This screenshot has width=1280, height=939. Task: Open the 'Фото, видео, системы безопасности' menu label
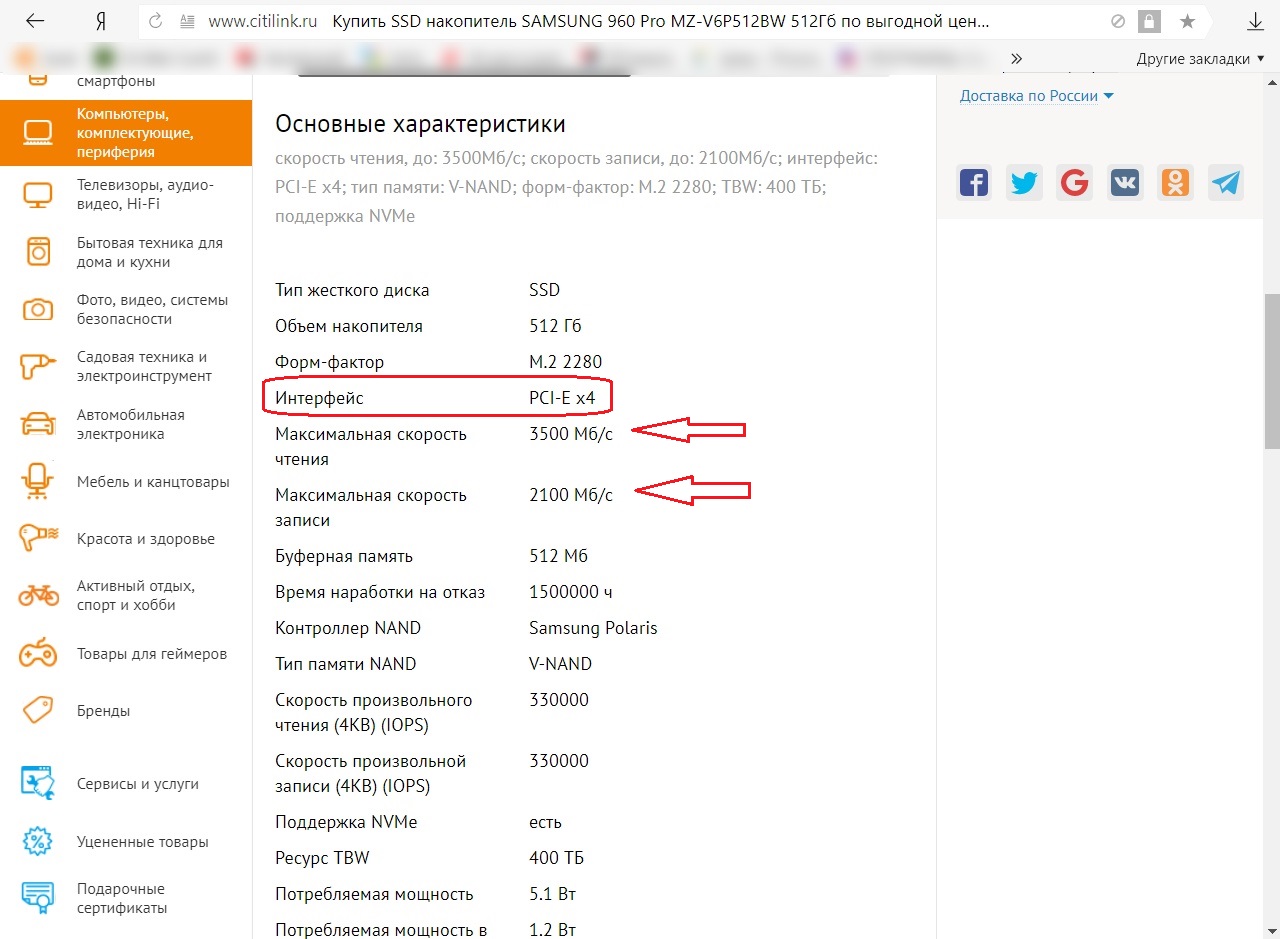point(152,310)
